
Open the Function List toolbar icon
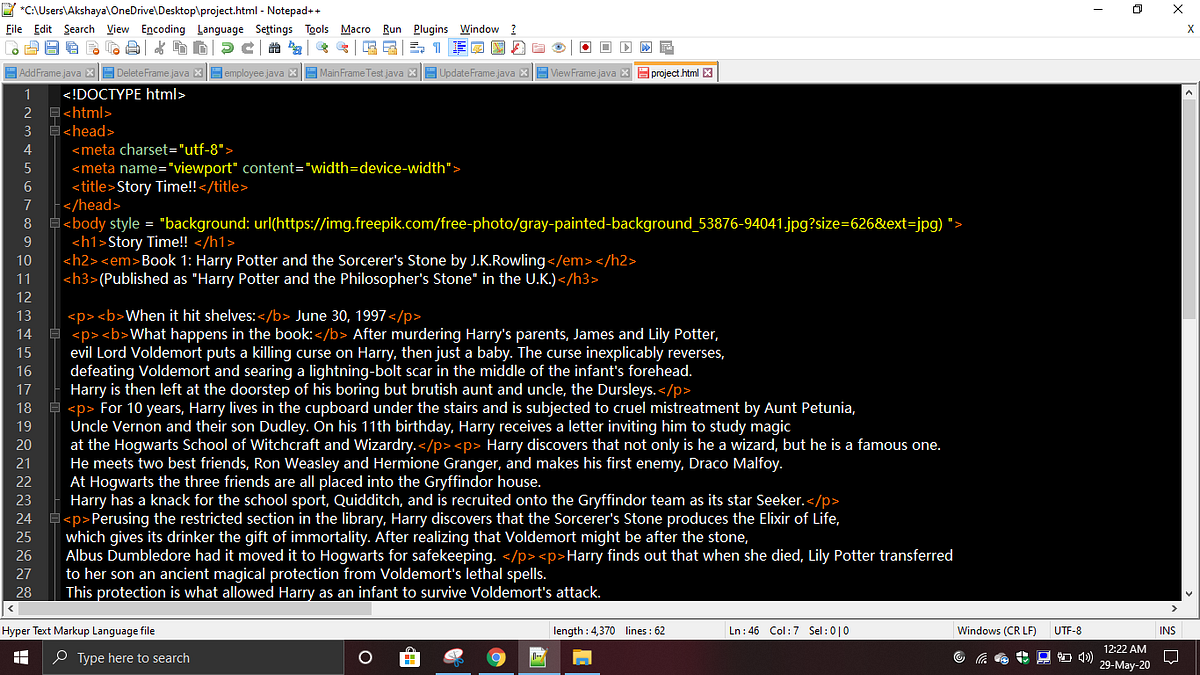pos(519,47)
